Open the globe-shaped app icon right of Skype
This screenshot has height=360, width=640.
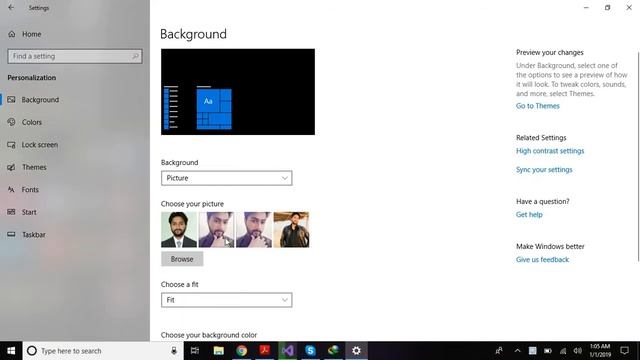click(x=333, y=351)
